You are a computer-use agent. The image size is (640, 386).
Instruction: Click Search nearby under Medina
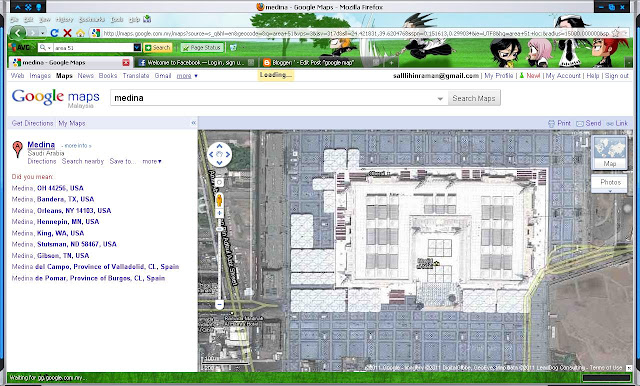[83, 161]
